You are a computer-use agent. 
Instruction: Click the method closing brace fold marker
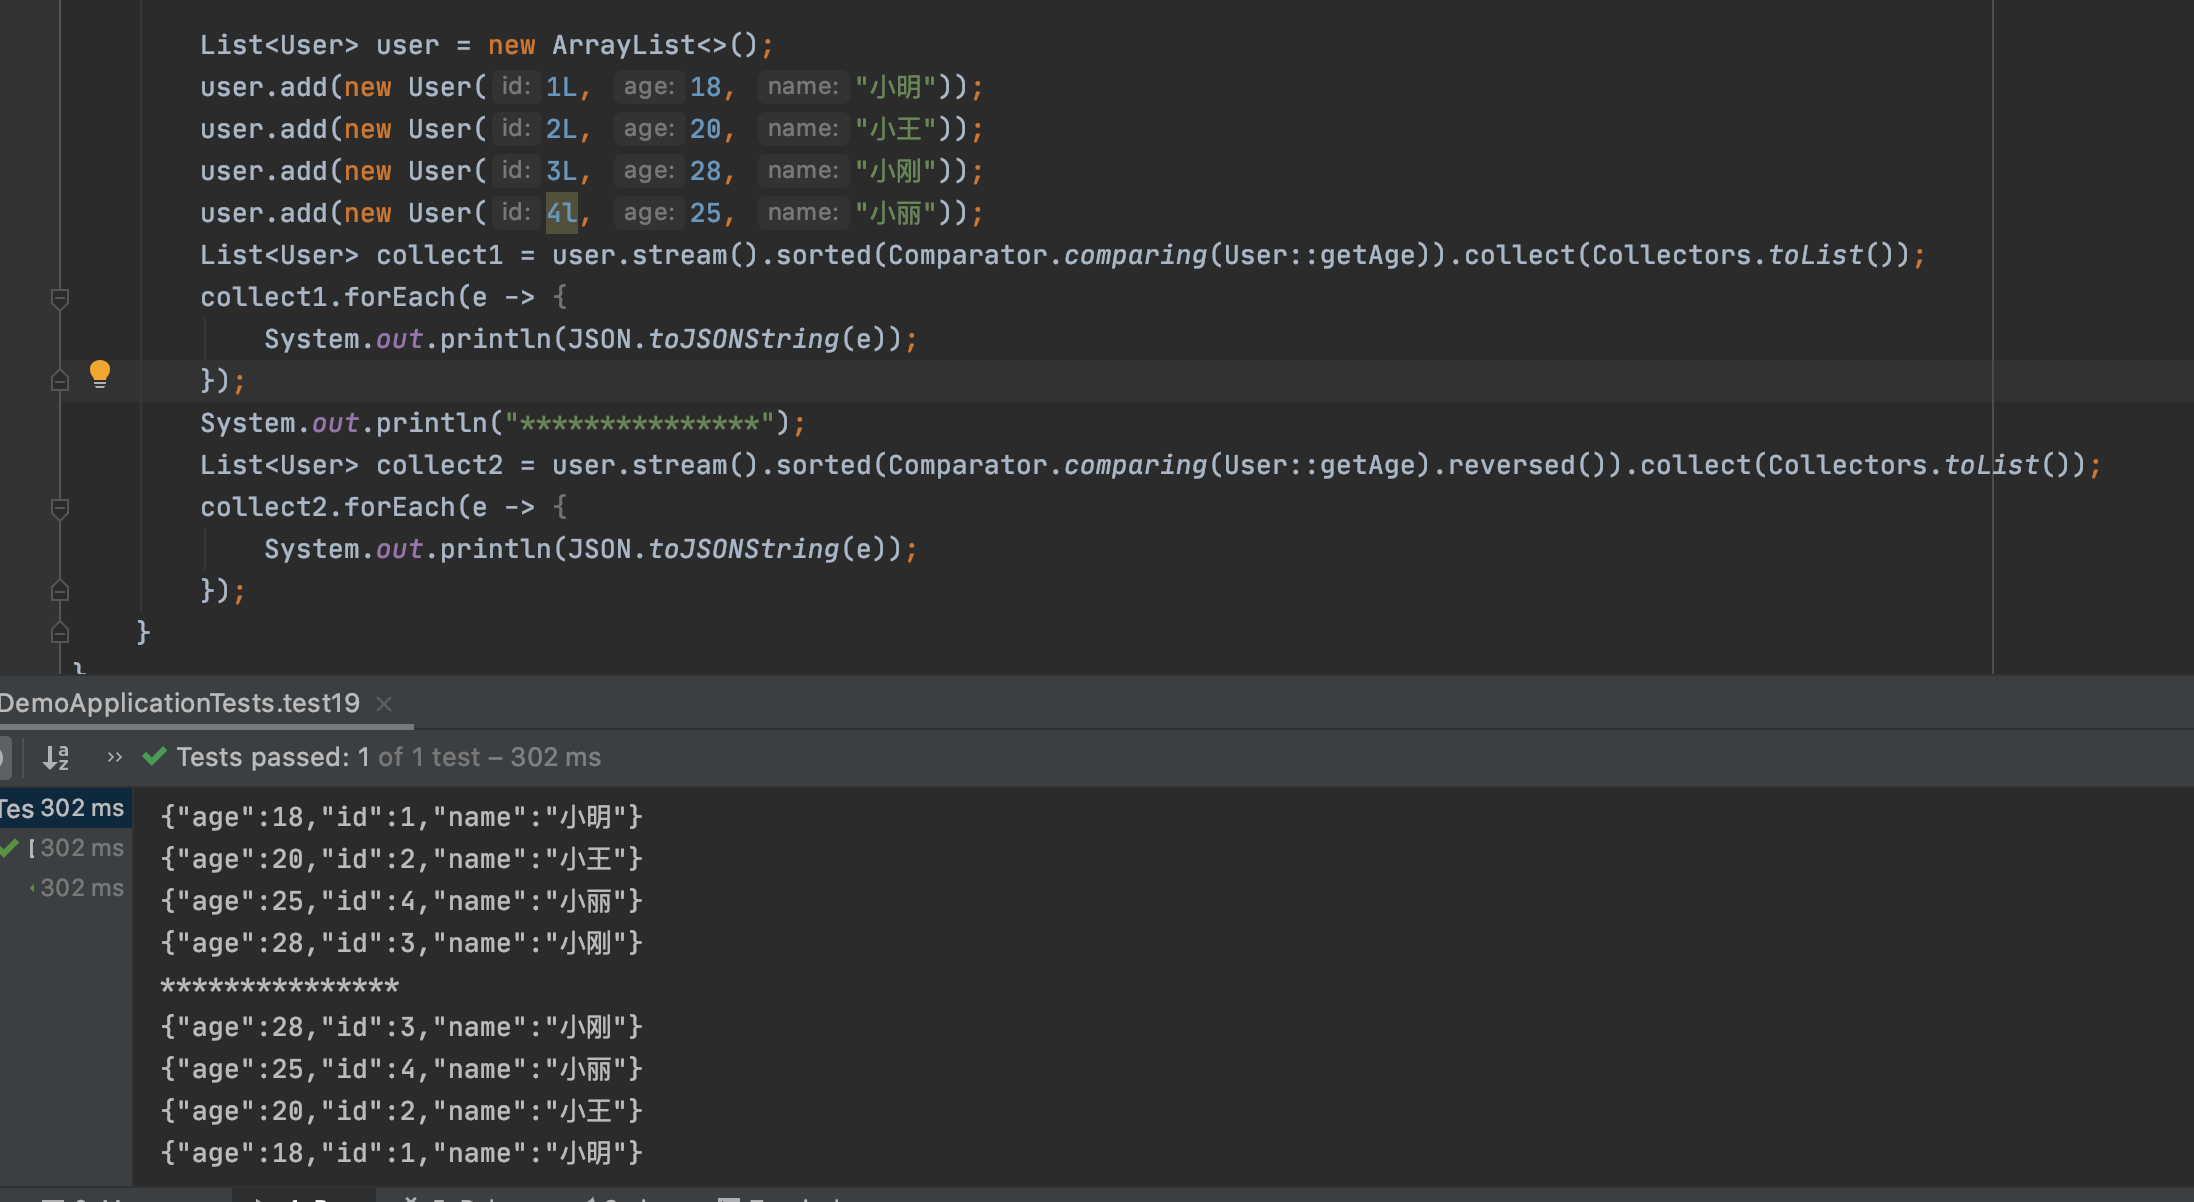coord(60,633)
